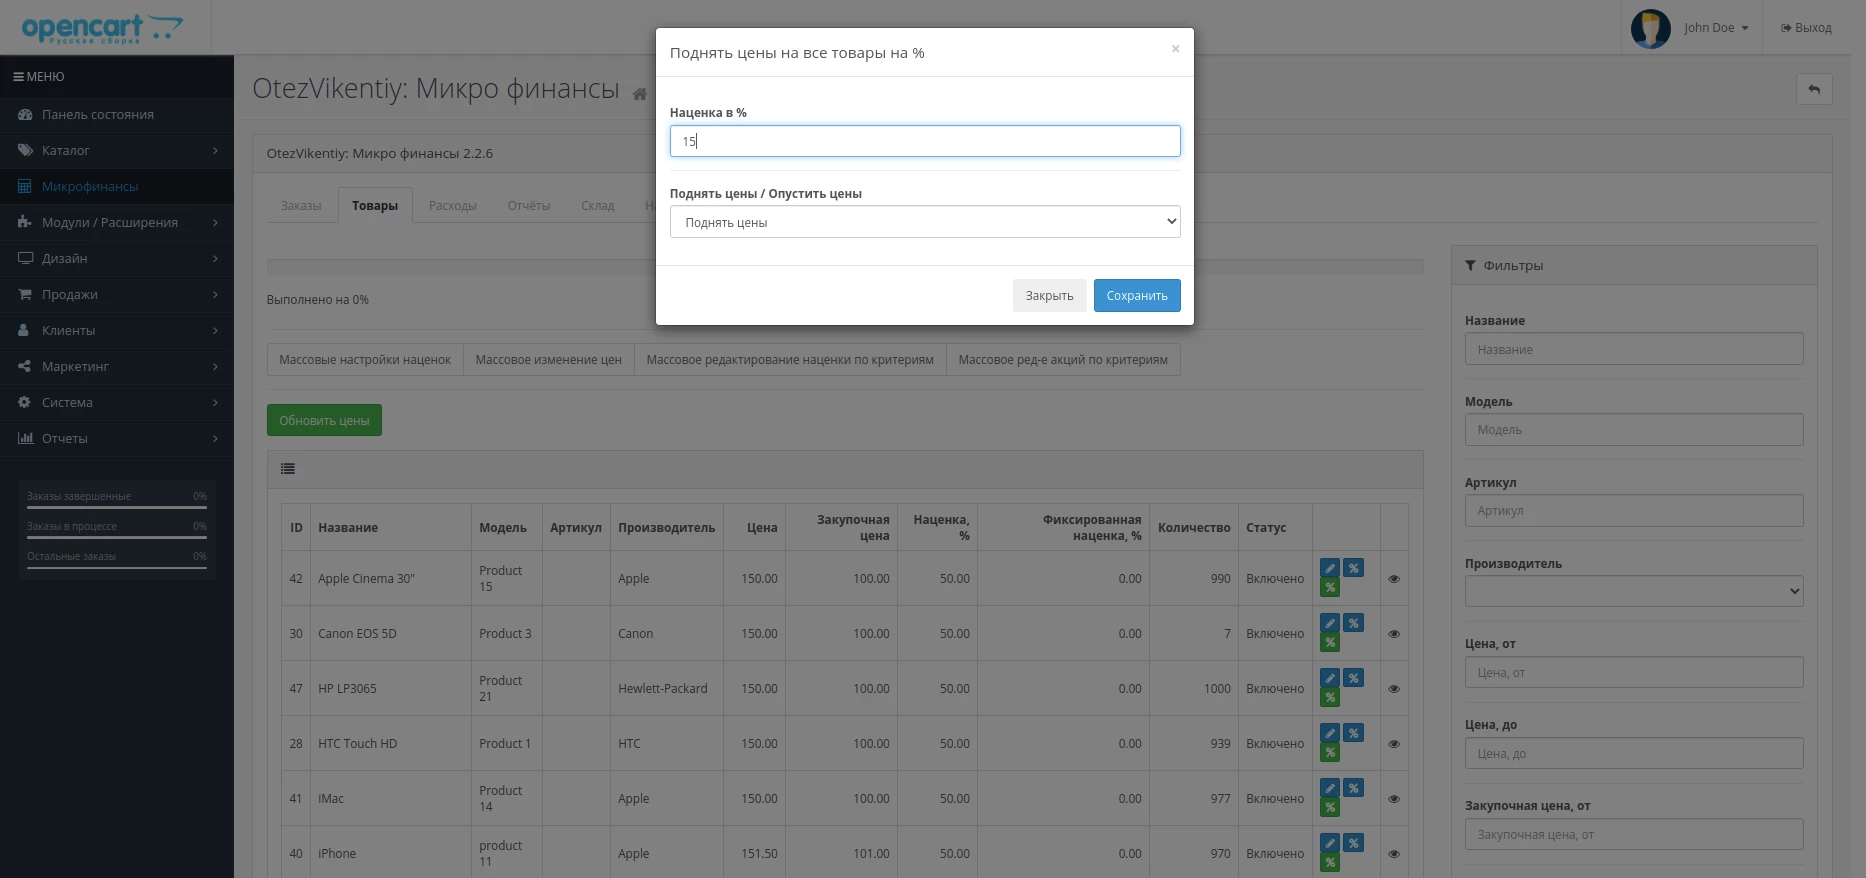Click the blue percent icon for Canon EOS 5D

pos(1353,623)
